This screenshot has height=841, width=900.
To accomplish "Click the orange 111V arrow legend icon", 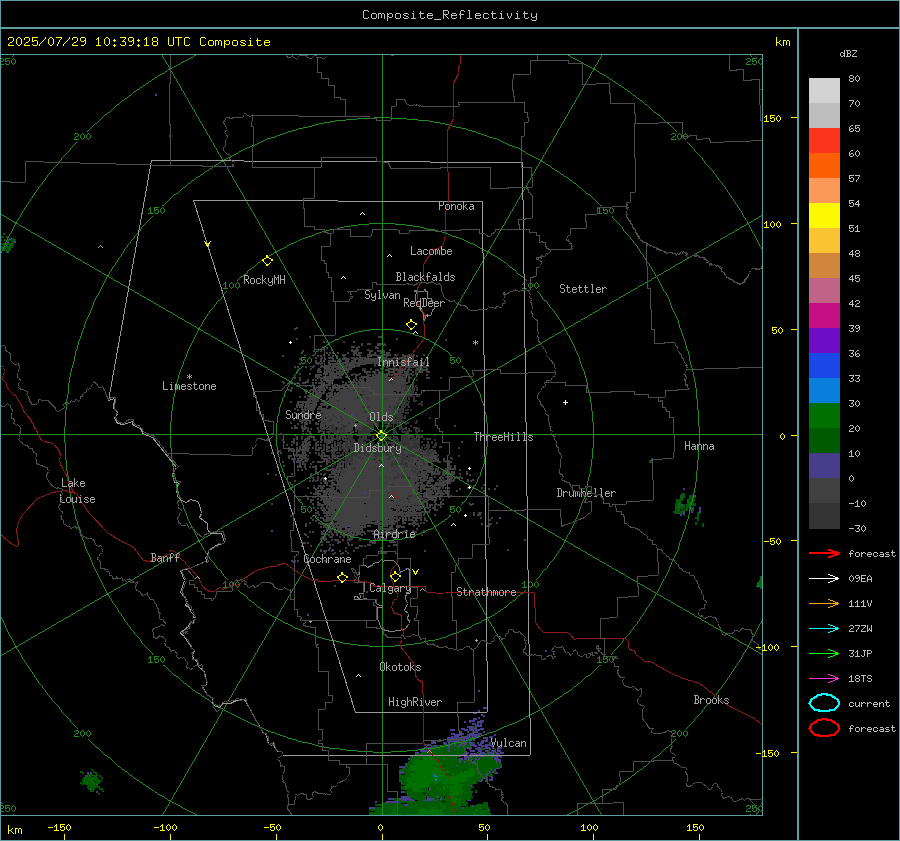I will pos(824,603).
